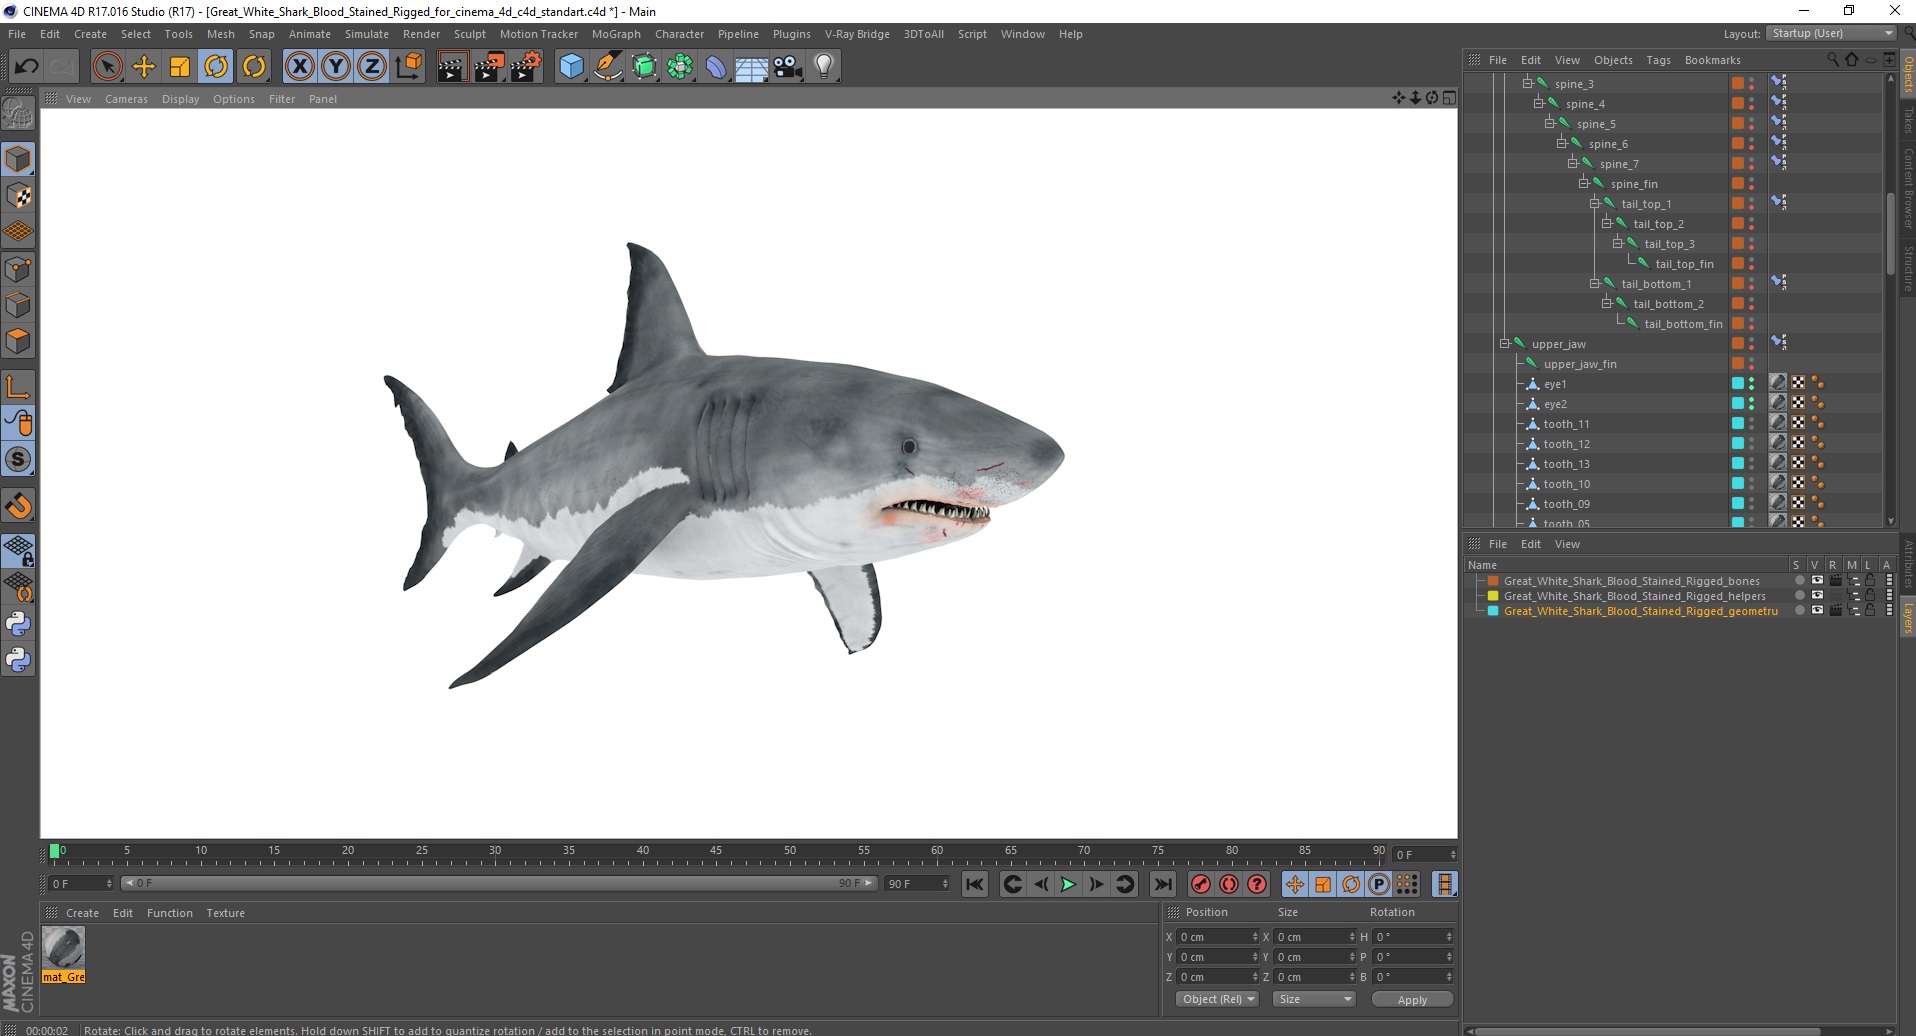Select the Scale tool
The image size is (1916, 1036).
[x=180, y=67]
